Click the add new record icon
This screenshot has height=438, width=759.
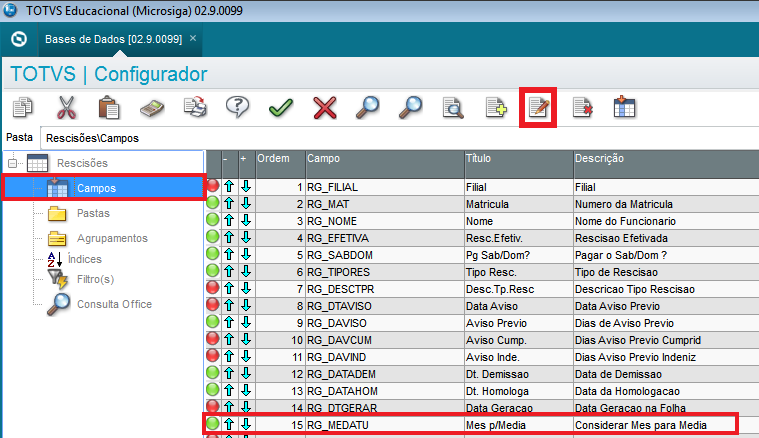point(496,107)
